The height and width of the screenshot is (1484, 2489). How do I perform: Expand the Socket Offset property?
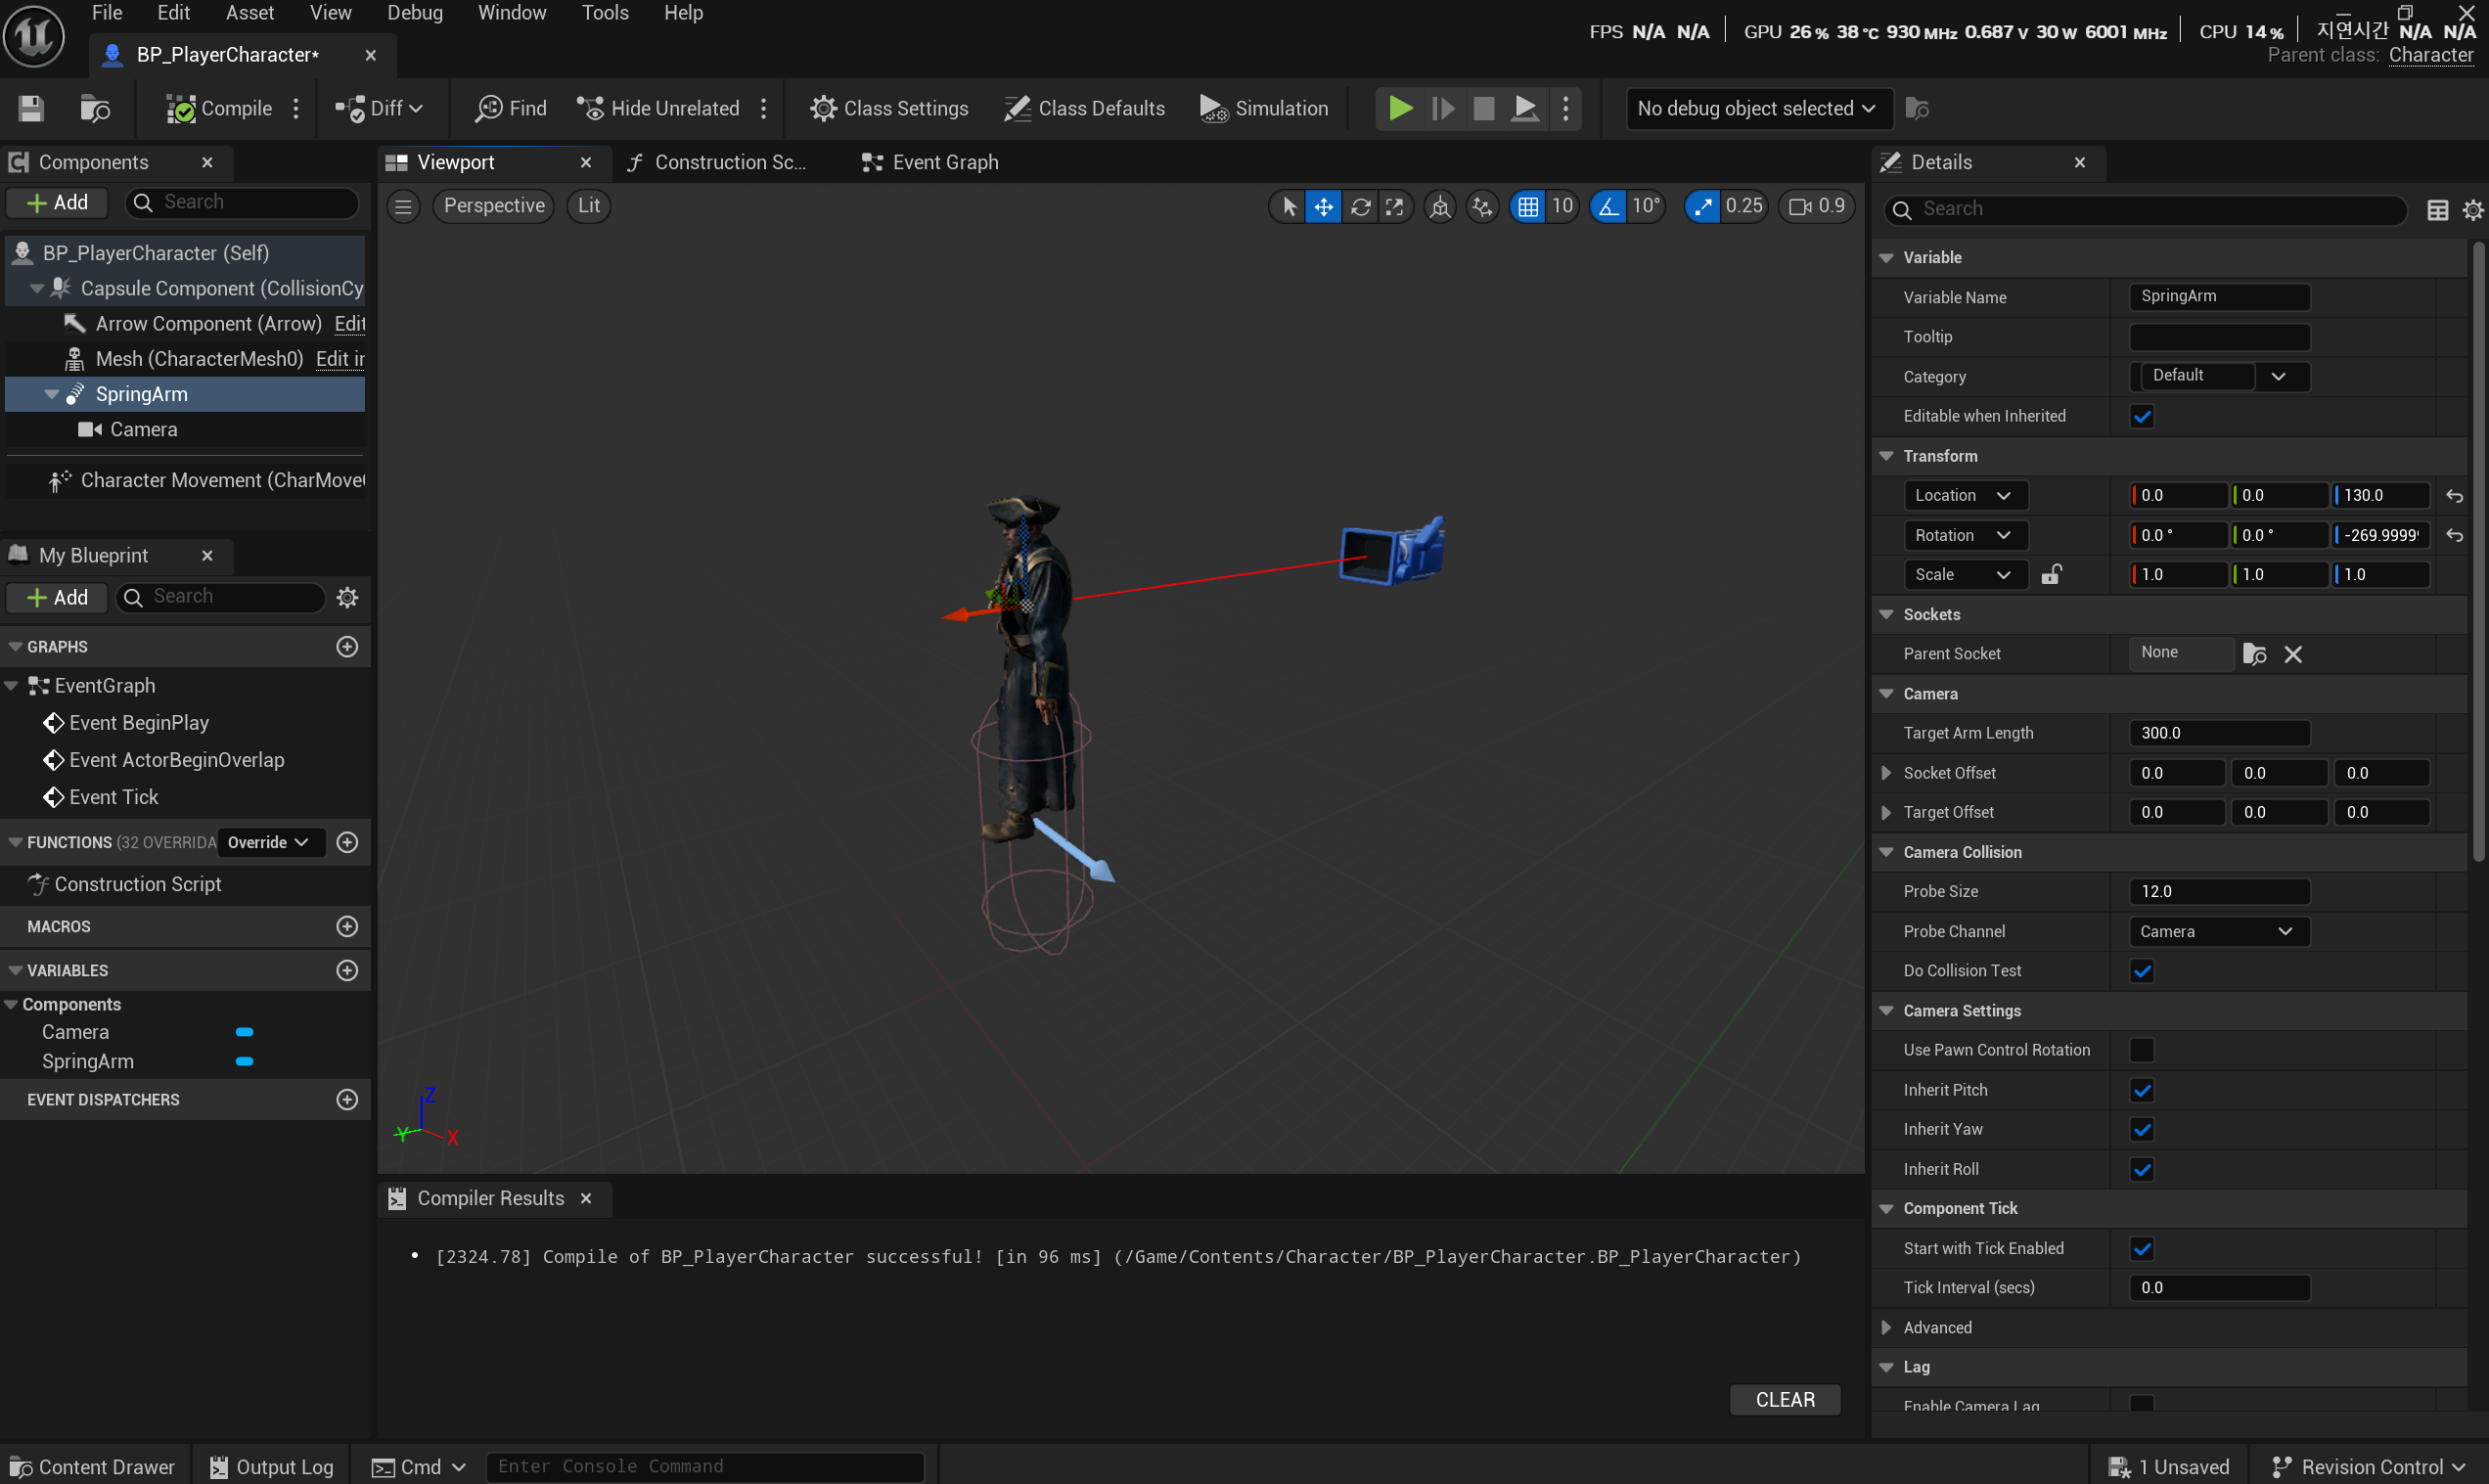coord(1886,773)
